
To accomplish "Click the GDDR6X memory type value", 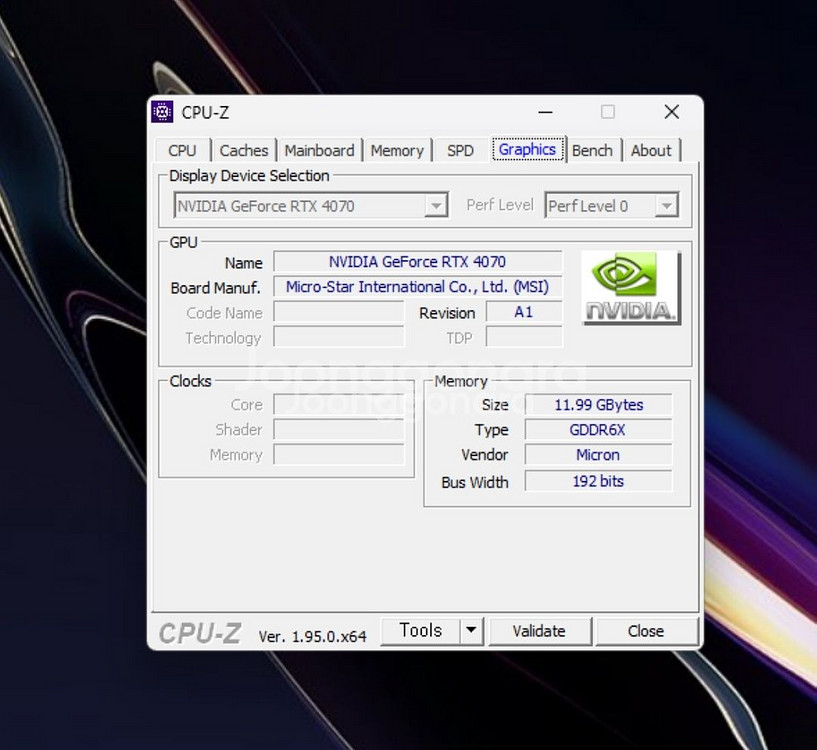I will pyautogui.click(x=598, y=429).
